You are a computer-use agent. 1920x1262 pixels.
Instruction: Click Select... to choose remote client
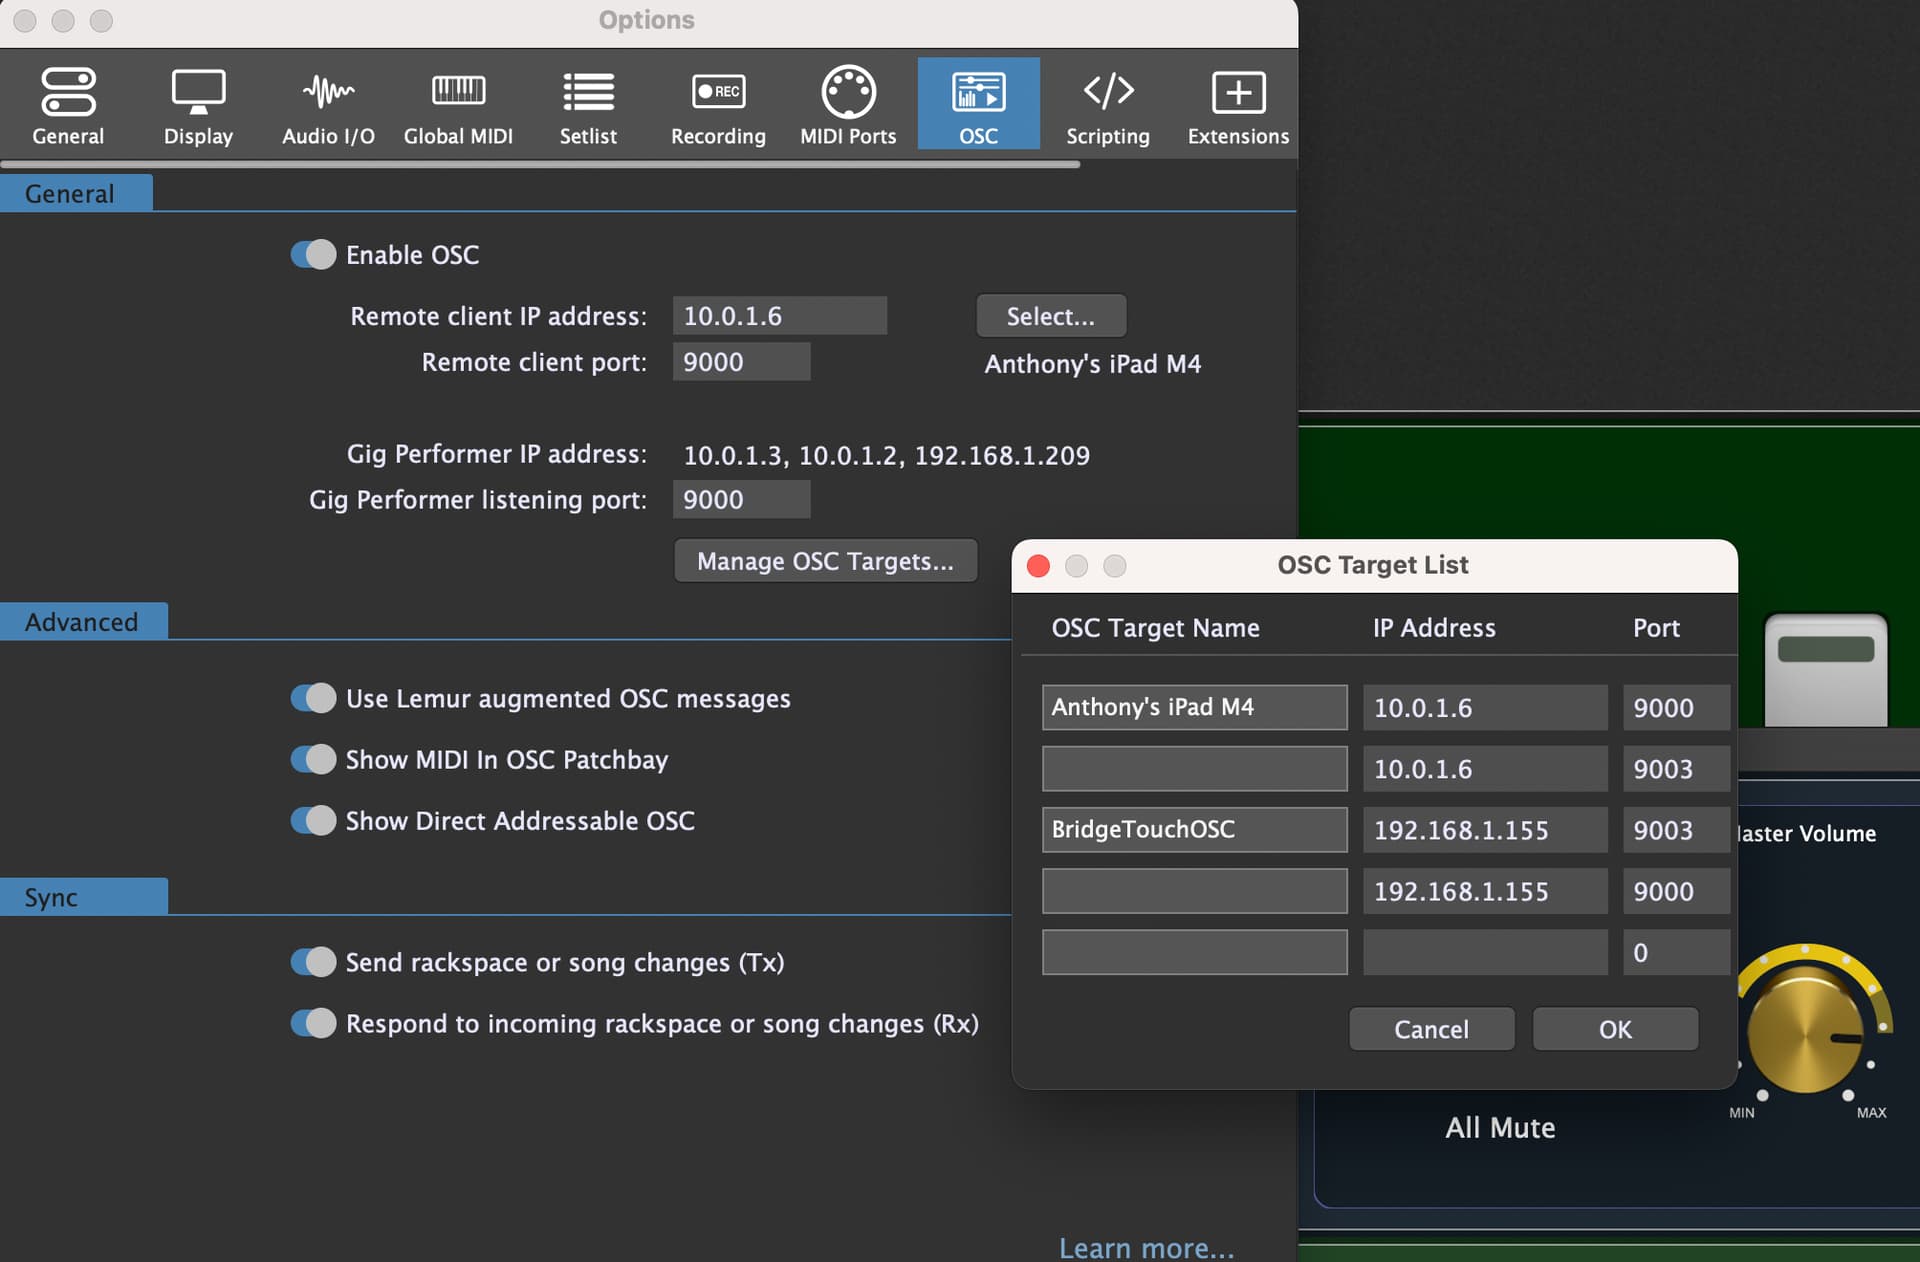(1050, 316)
